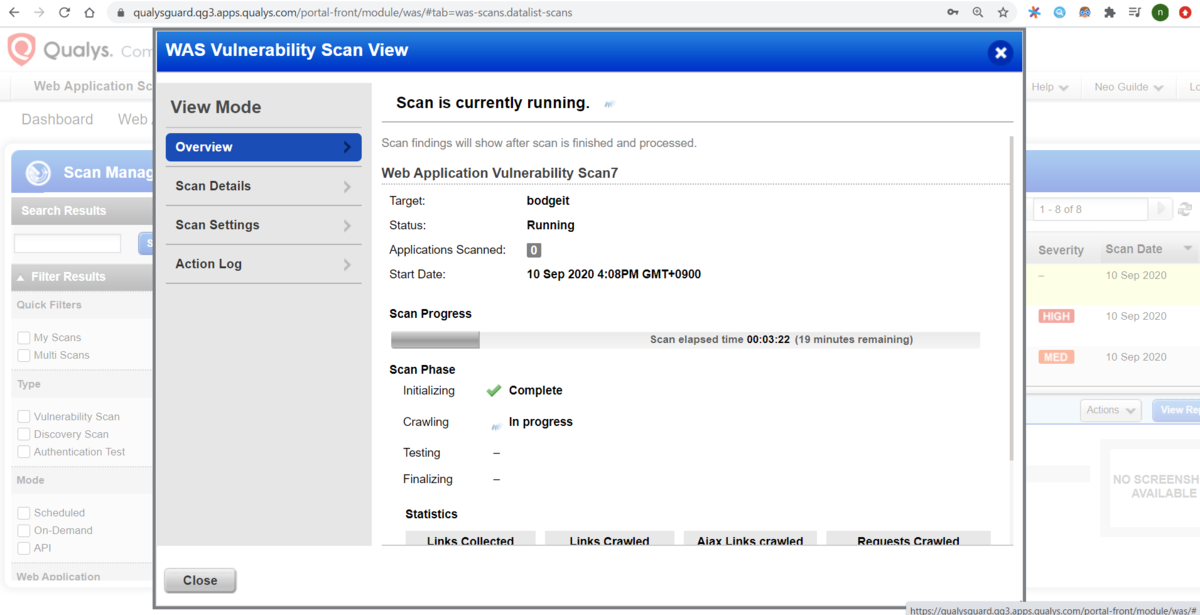Click the MED severity badge
The width and height of the screenshot is (1200, 615).
coord(1056,357)
